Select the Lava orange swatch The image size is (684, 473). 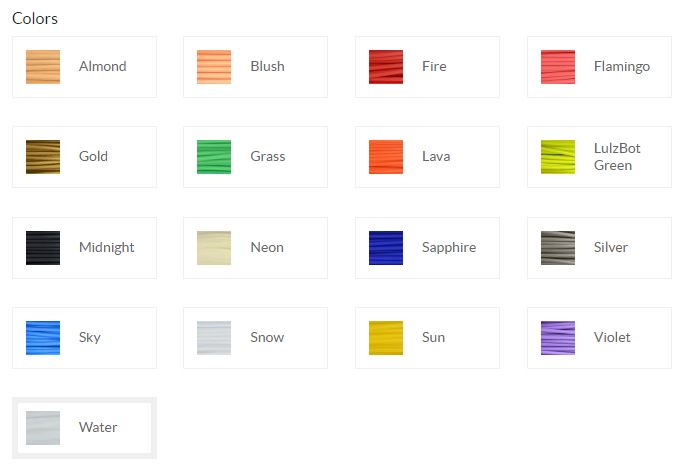coord(386,157)
